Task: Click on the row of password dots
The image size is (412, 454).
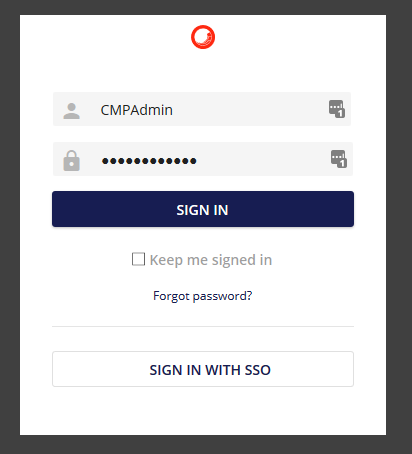Action: point(149,161)
